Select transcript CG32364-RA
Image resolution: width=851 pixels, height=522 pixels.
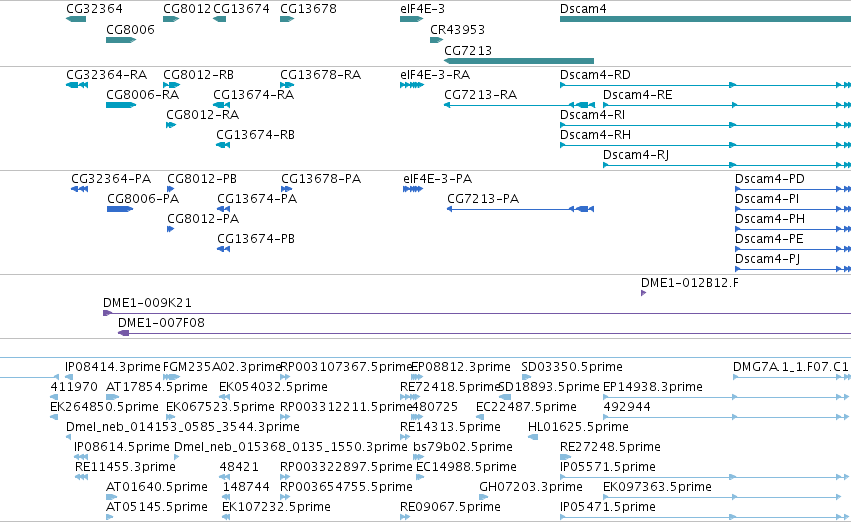pyautogui.click(x=106, y=74)
